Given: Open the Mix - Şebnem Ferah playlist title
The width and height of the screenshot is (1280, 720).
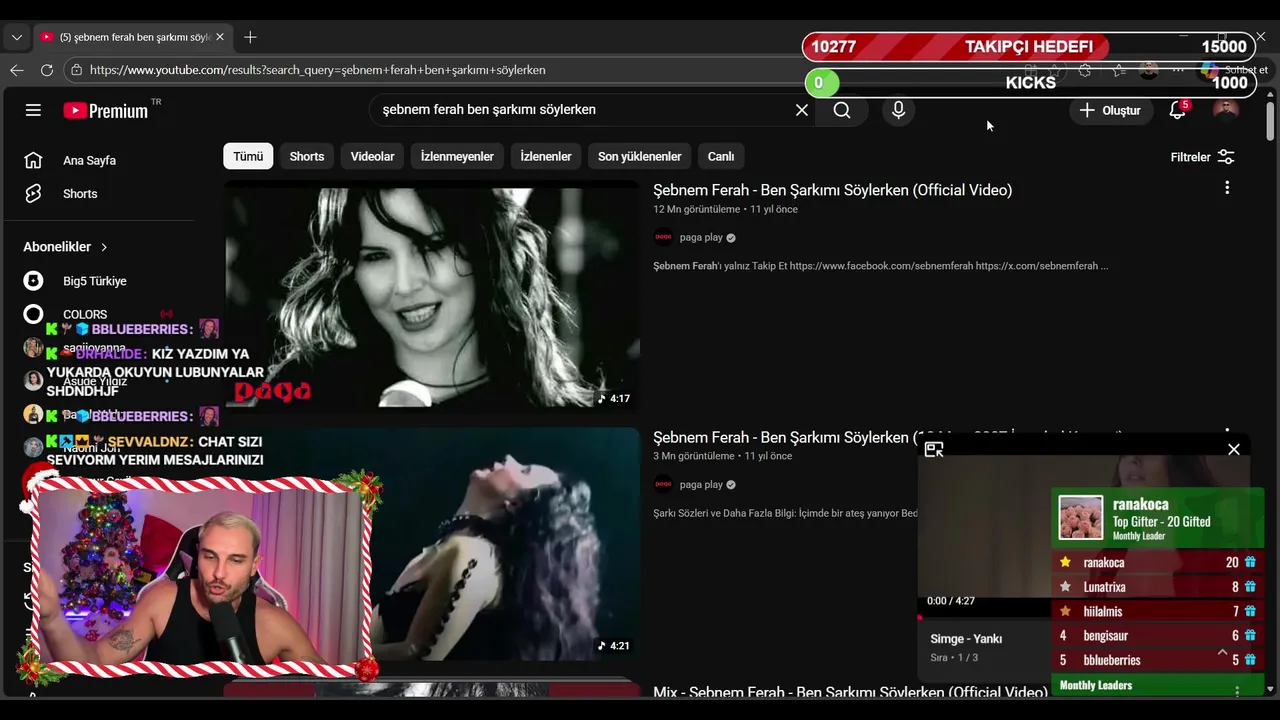Looking at the screenshot, I should 850,692.
